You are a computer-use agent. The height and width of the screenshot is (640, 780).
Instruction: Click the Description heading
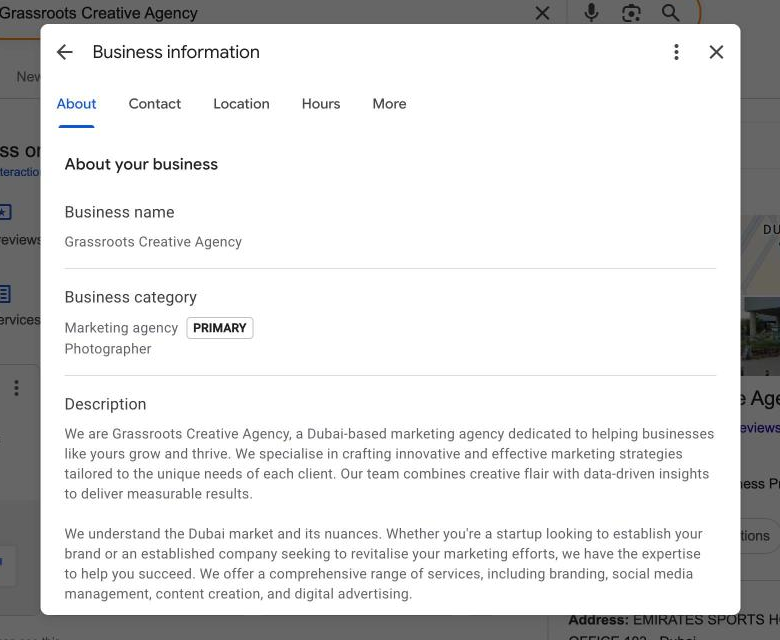(105, 404)
